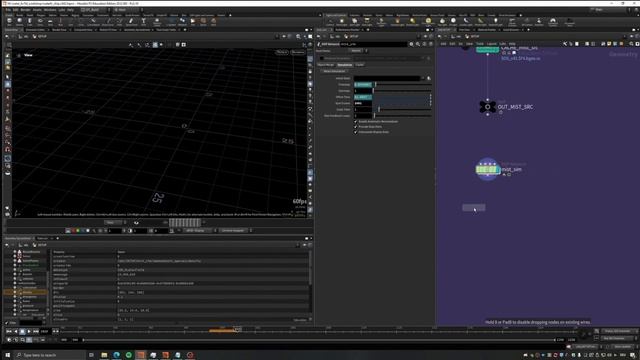Open Task View on taskbar
The height and width of the screenshot is (360, 640).
[x=91, y=355]
